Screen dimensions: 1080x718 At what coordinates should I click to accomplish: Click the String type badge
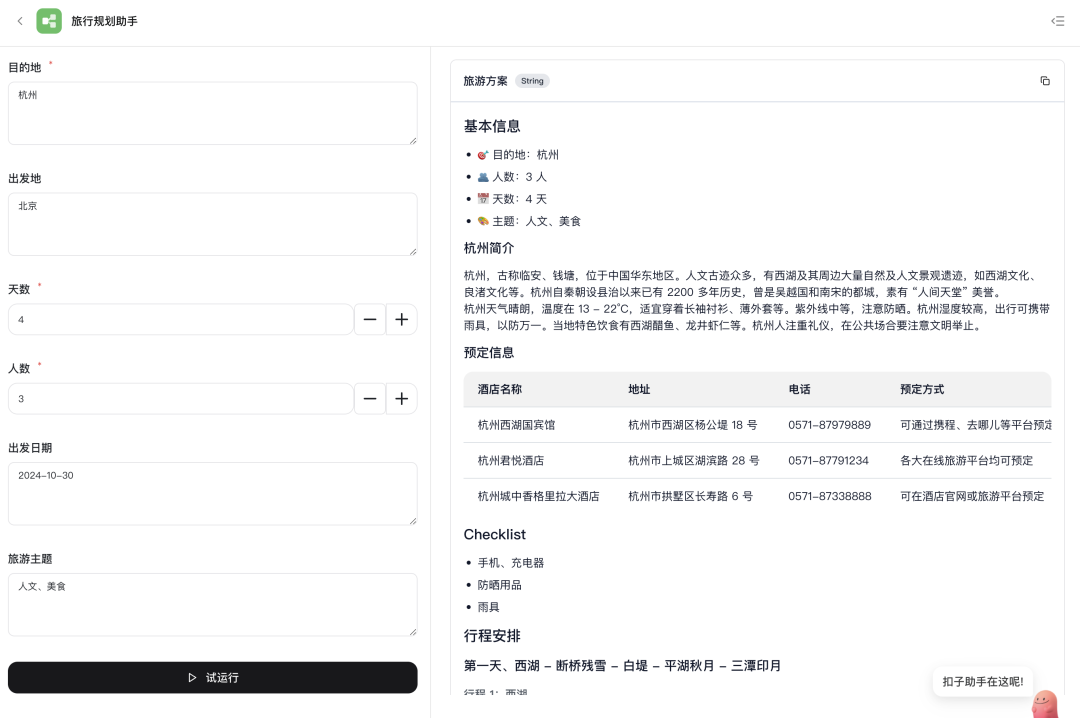pyautogui.click(x=532, y=81)
